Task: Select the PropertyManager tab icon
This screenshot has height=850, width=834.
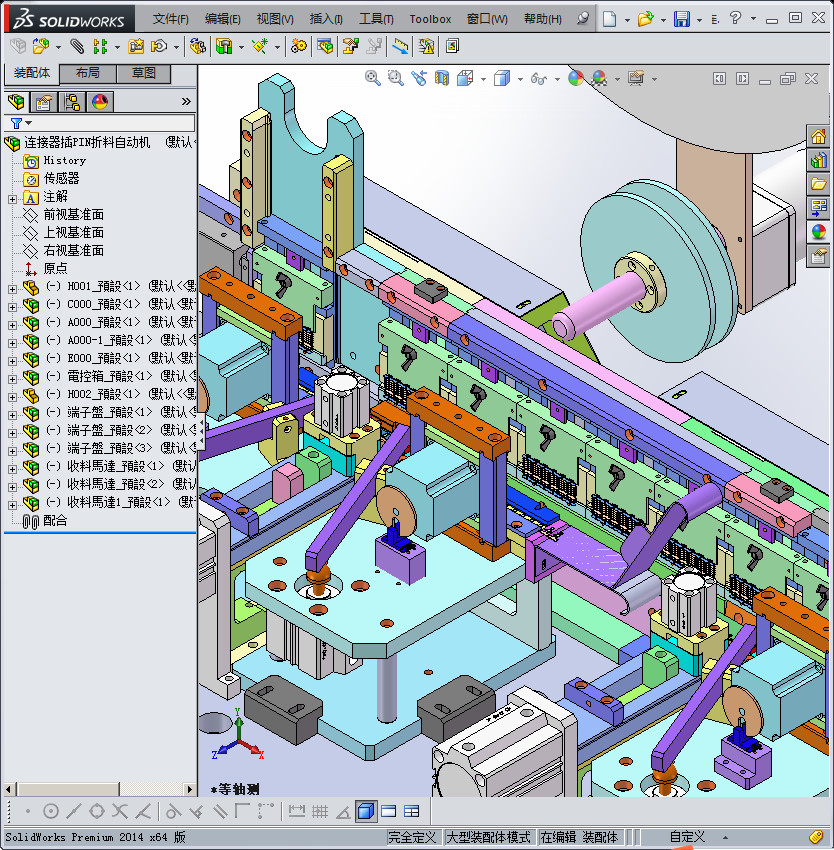Action: 43,101
